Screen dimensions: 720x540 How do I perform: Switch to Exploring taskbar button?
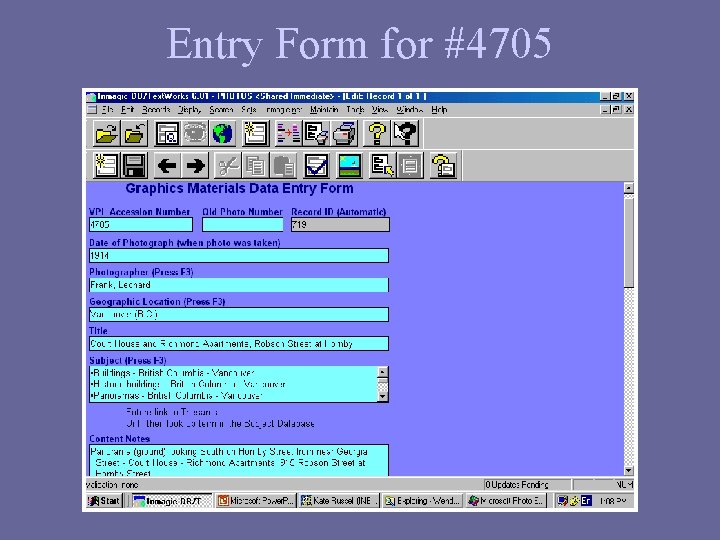pyautogui.click(x=422, y=501)
